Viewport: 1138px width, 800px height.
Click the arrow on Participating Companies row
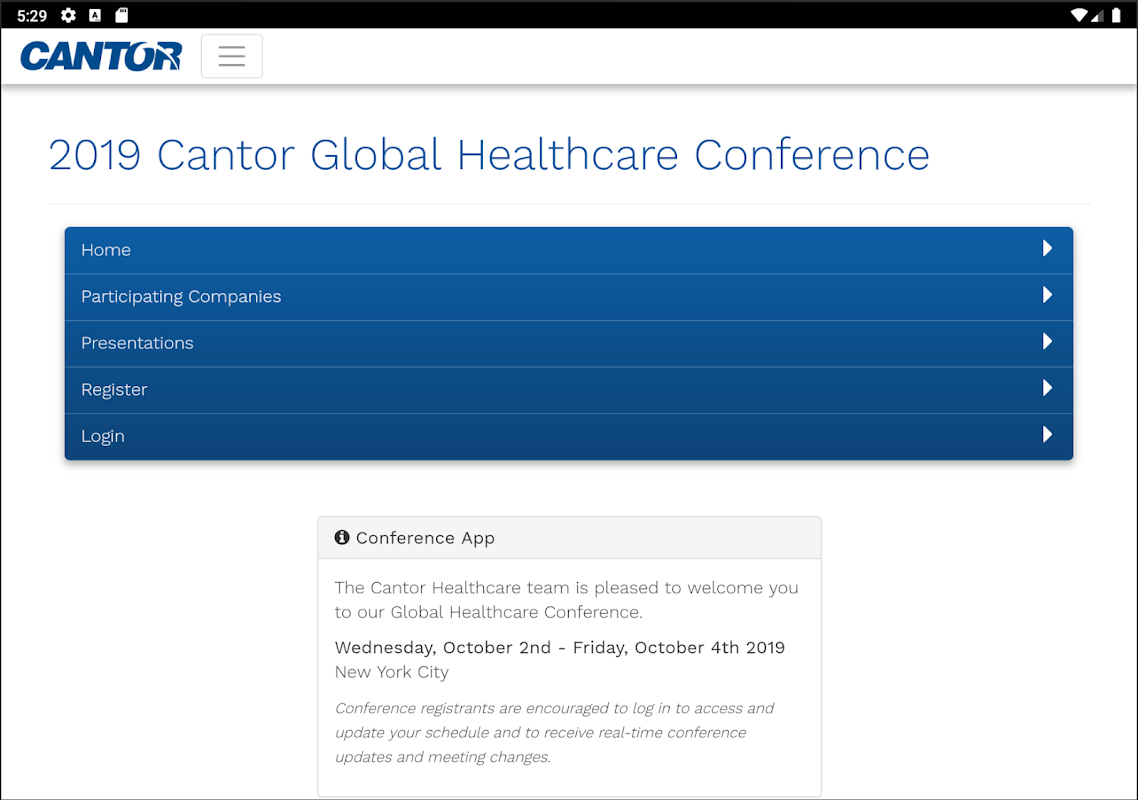pos(1047,295)
